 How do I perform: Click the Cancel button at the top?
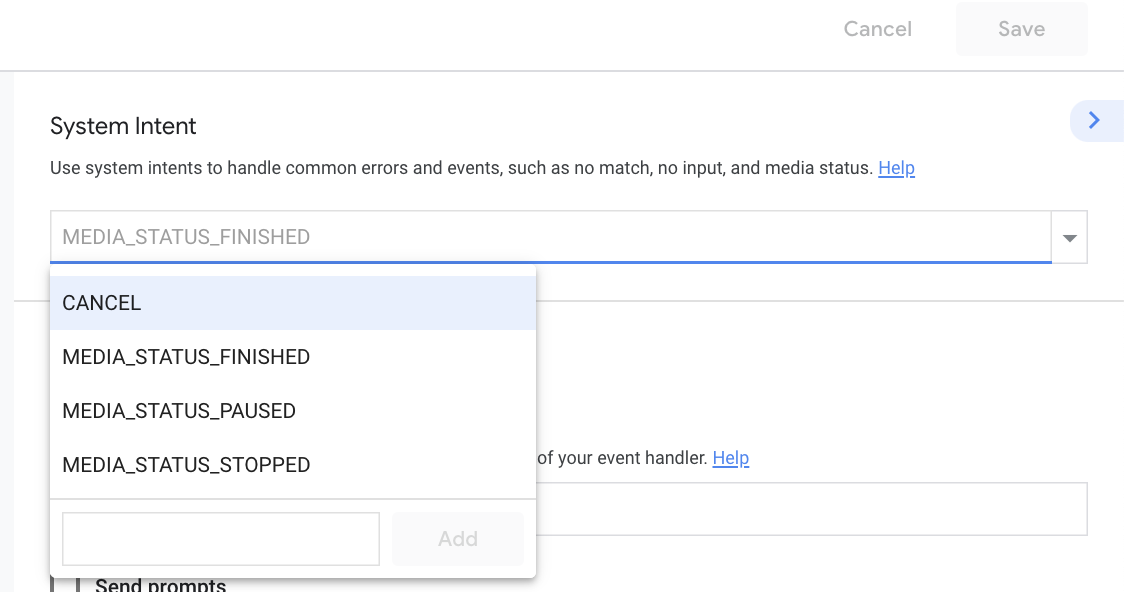877,29
